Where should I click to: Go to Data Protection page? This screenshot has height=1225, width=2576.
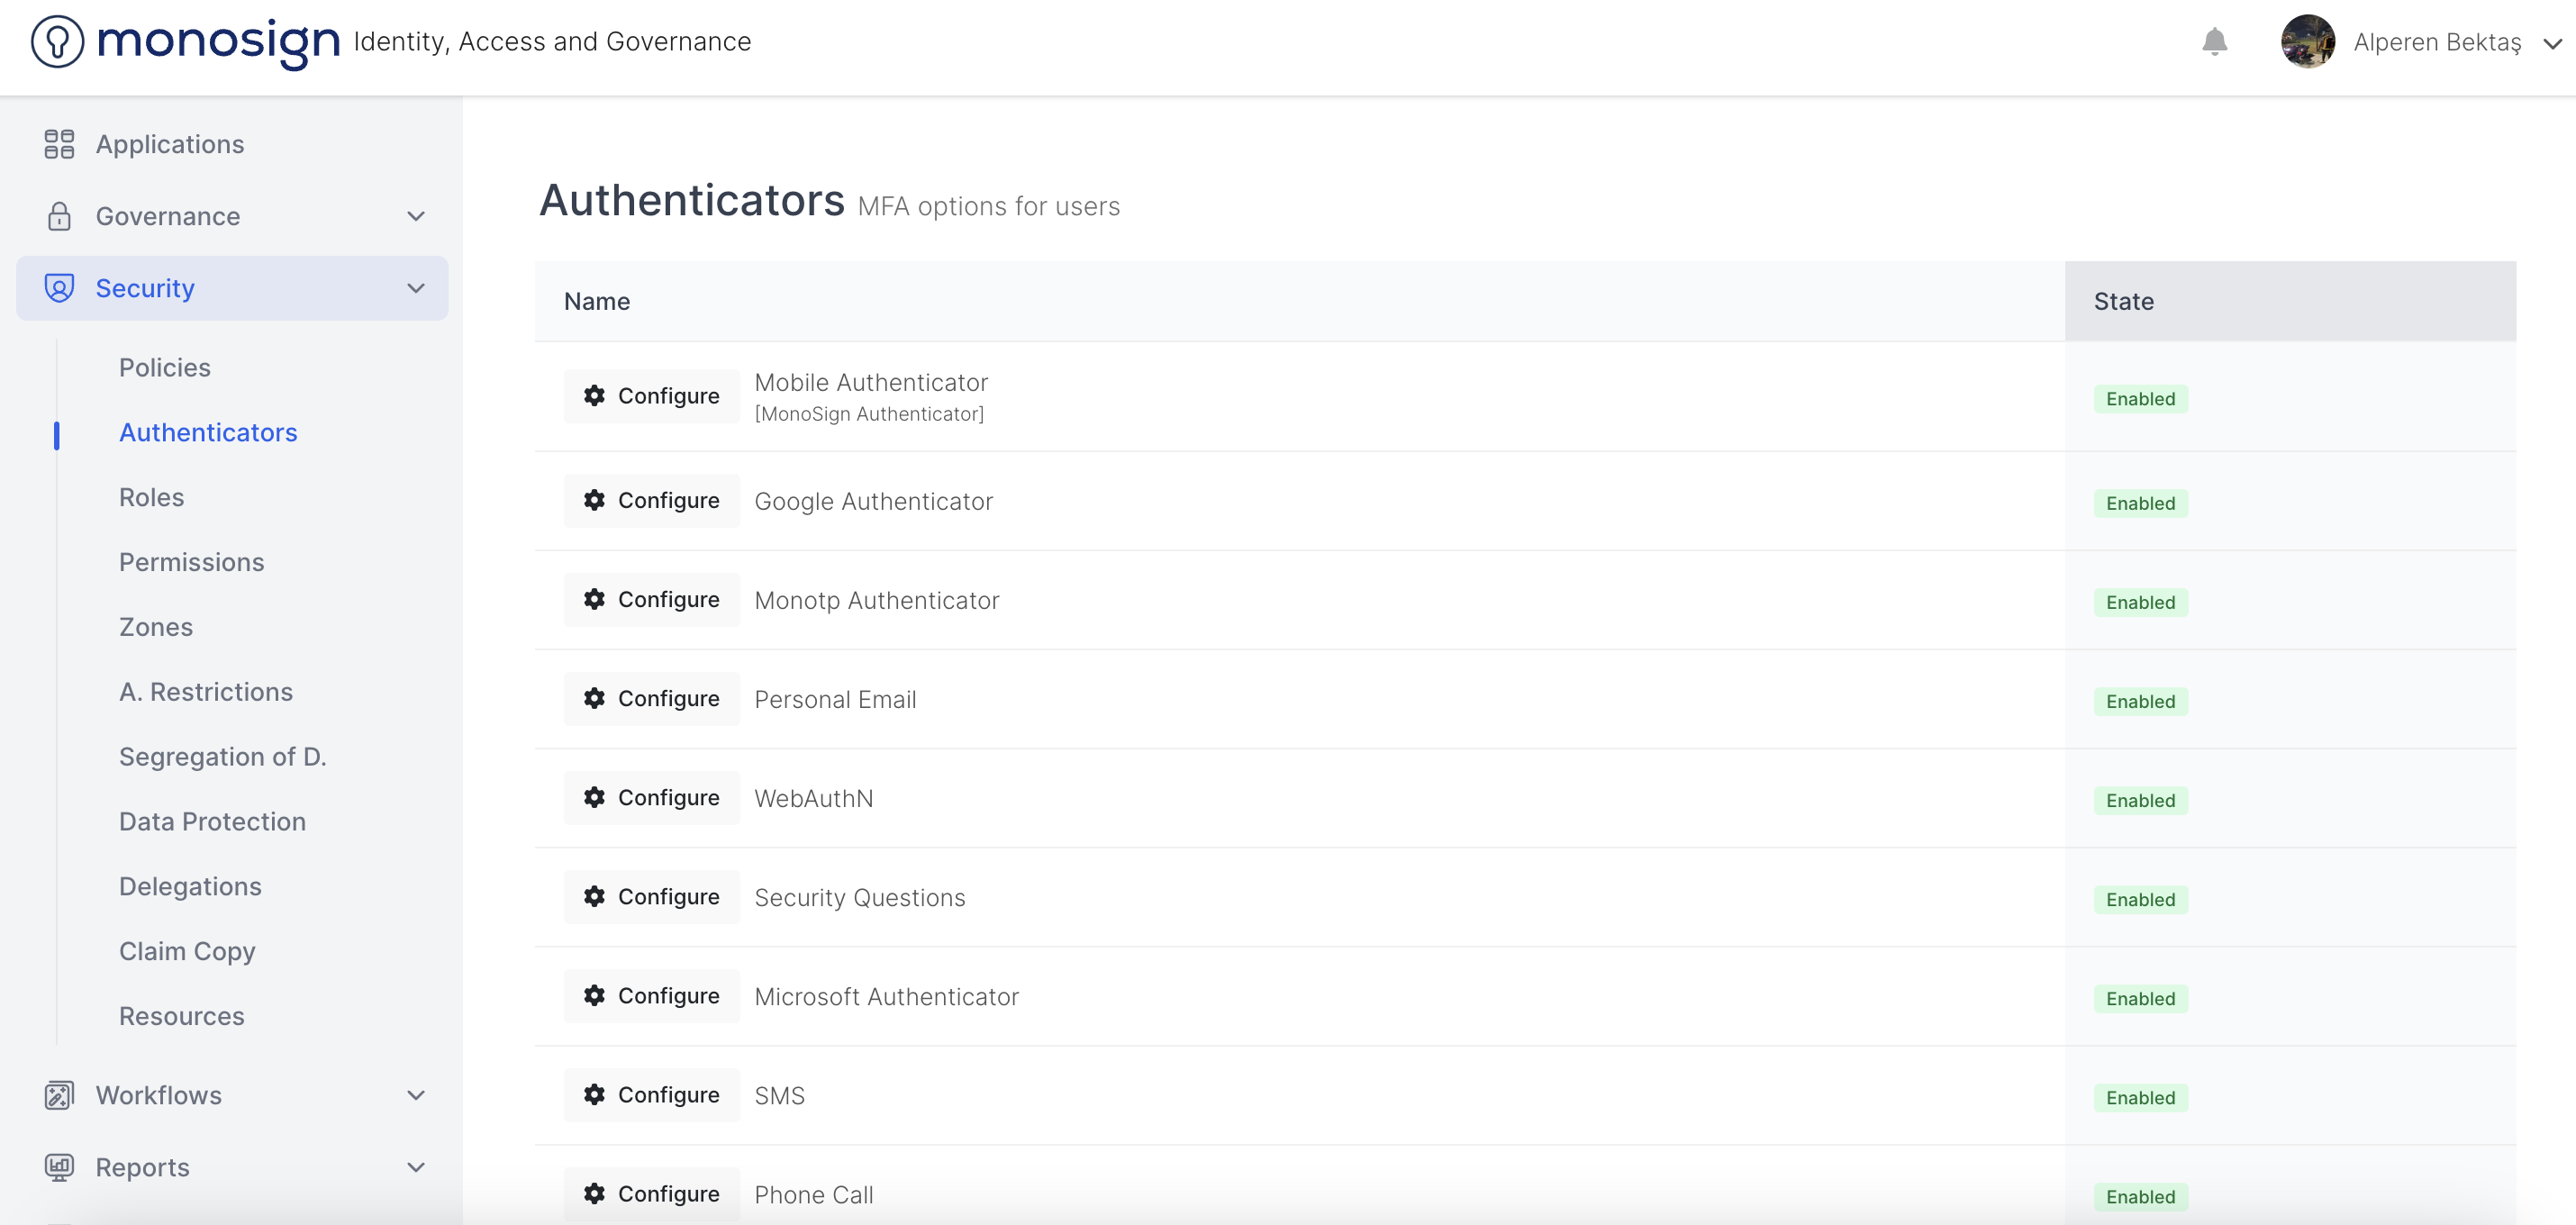(212, 821)
